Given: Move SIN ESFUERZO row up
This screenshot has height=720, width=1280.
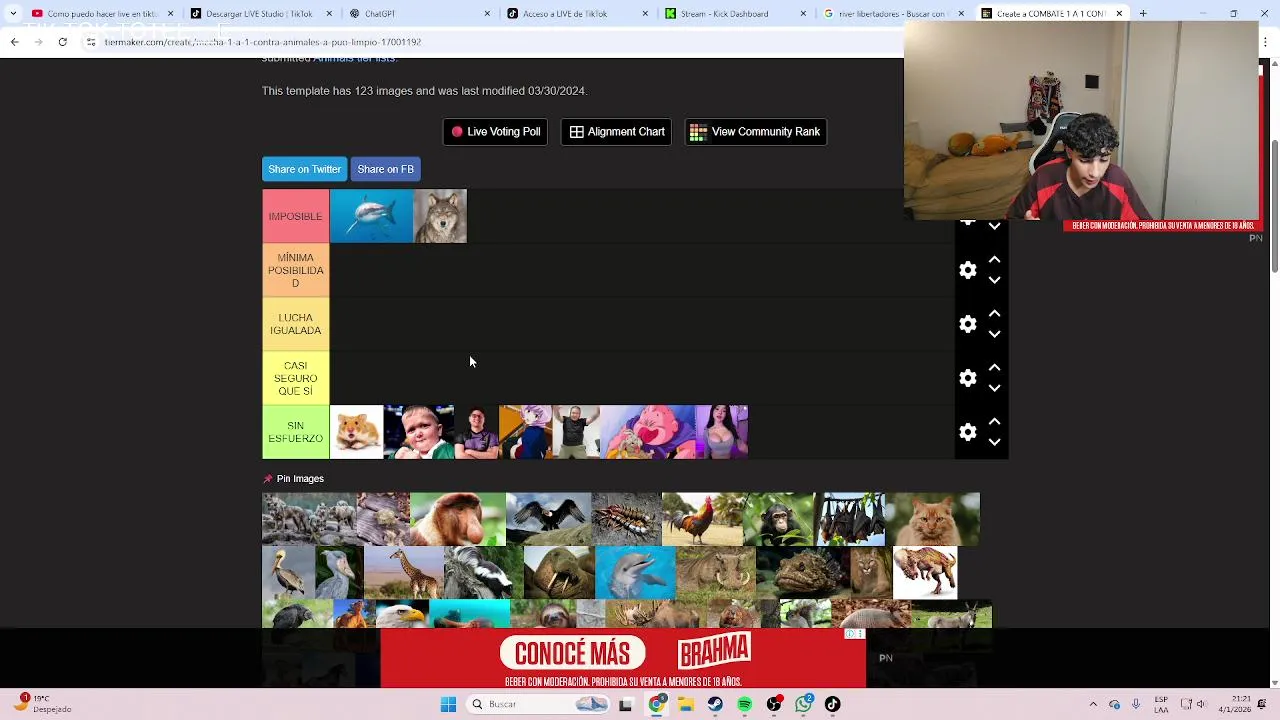Looking at the screenshot, I should [994, 421].
